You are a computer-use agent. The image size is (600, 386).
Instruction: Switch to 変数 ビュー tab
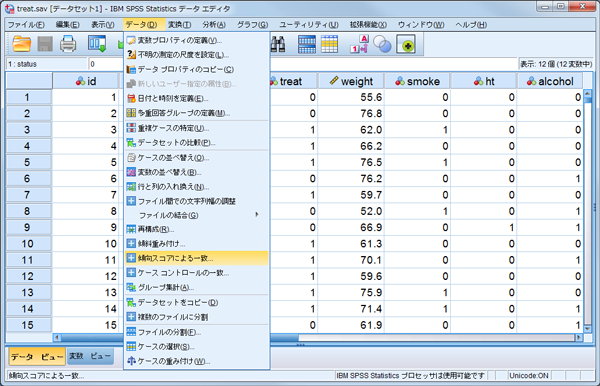tap(90, 356)
